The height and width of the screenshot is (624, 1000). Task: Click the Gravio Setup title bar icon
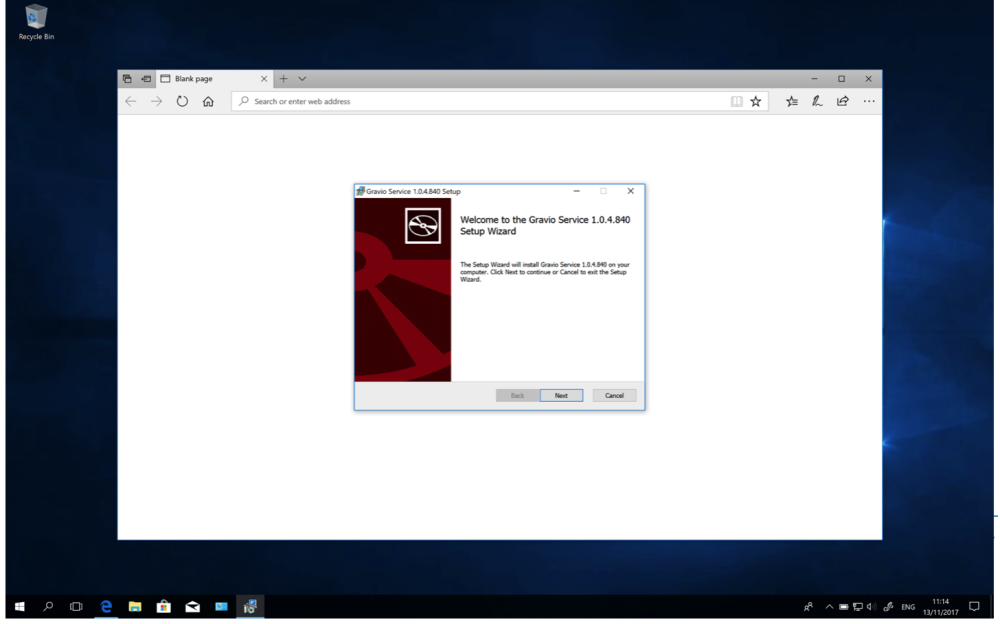point(360,191)
